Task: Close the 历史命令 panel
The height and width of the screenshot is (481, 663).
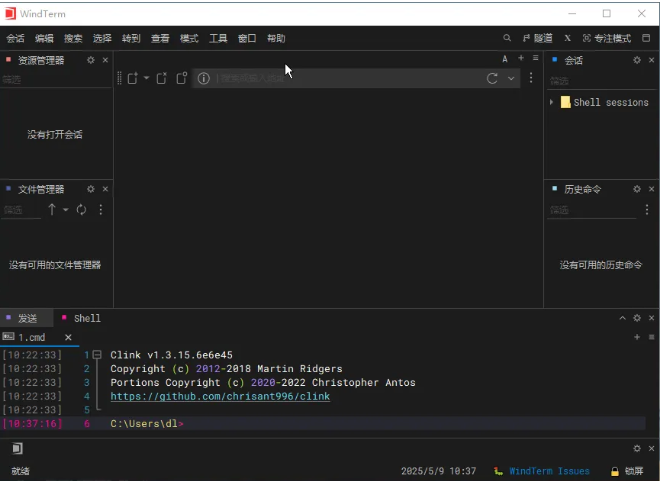Action: (x=652, y=189)
